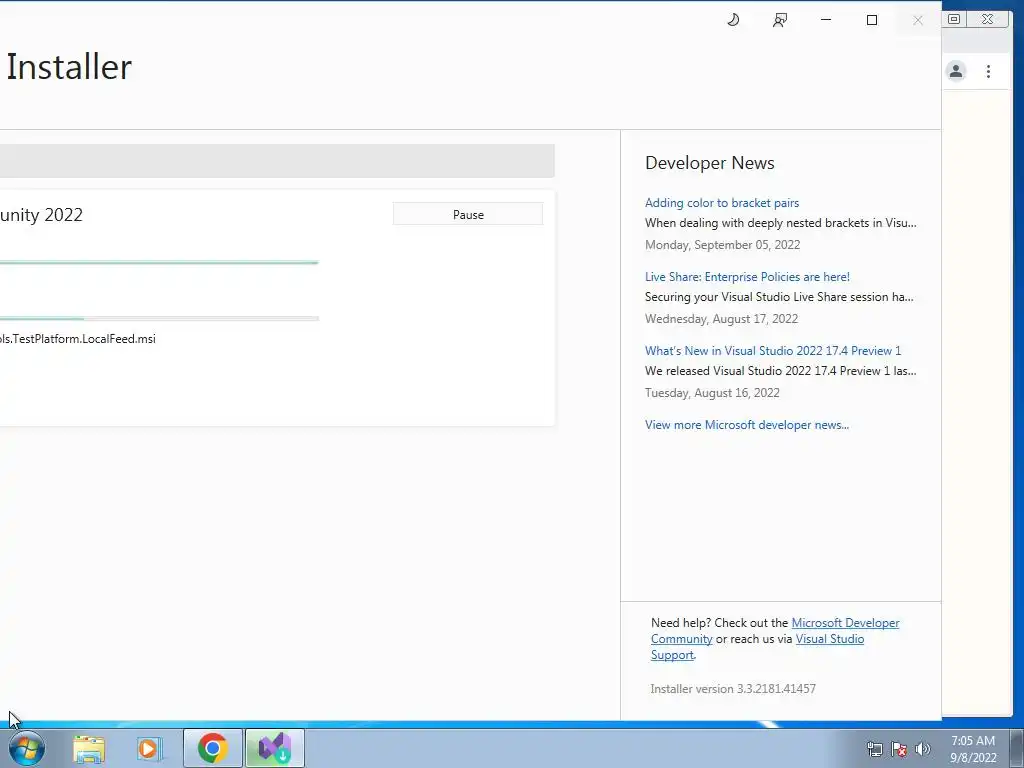This screenshot has width=1024, height=768.
Task: Minimize the Visual Studio Installer window
Action: tap(826, 20)
